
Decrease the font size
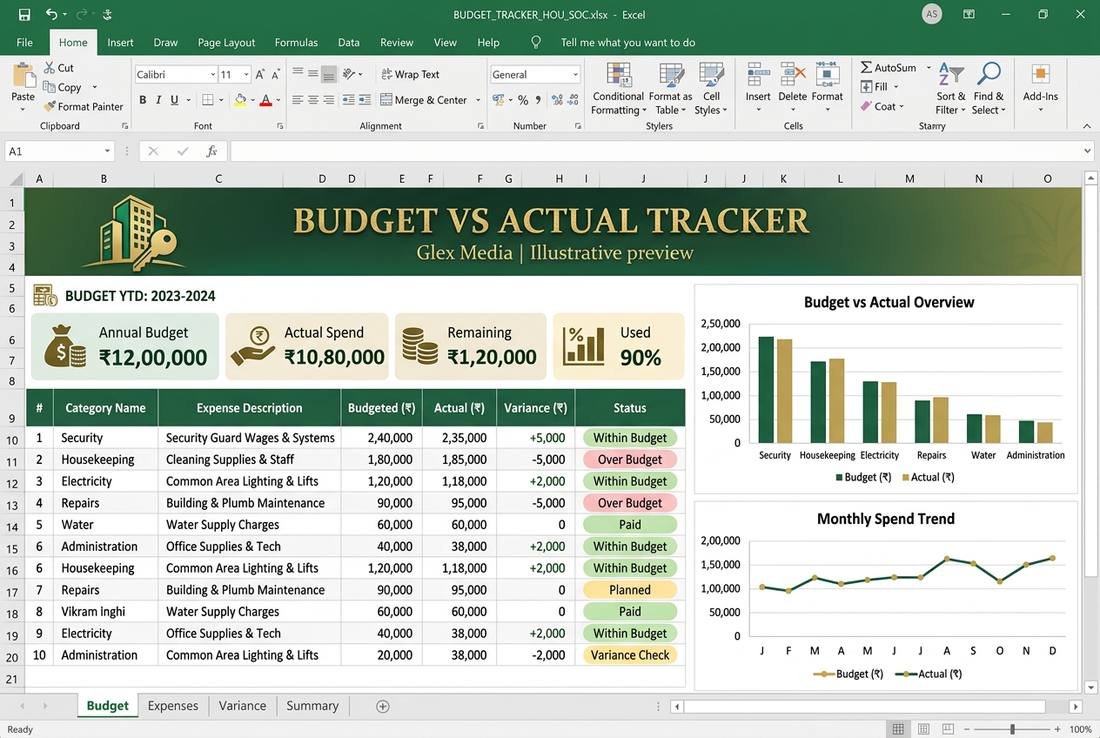coord(276,74)
